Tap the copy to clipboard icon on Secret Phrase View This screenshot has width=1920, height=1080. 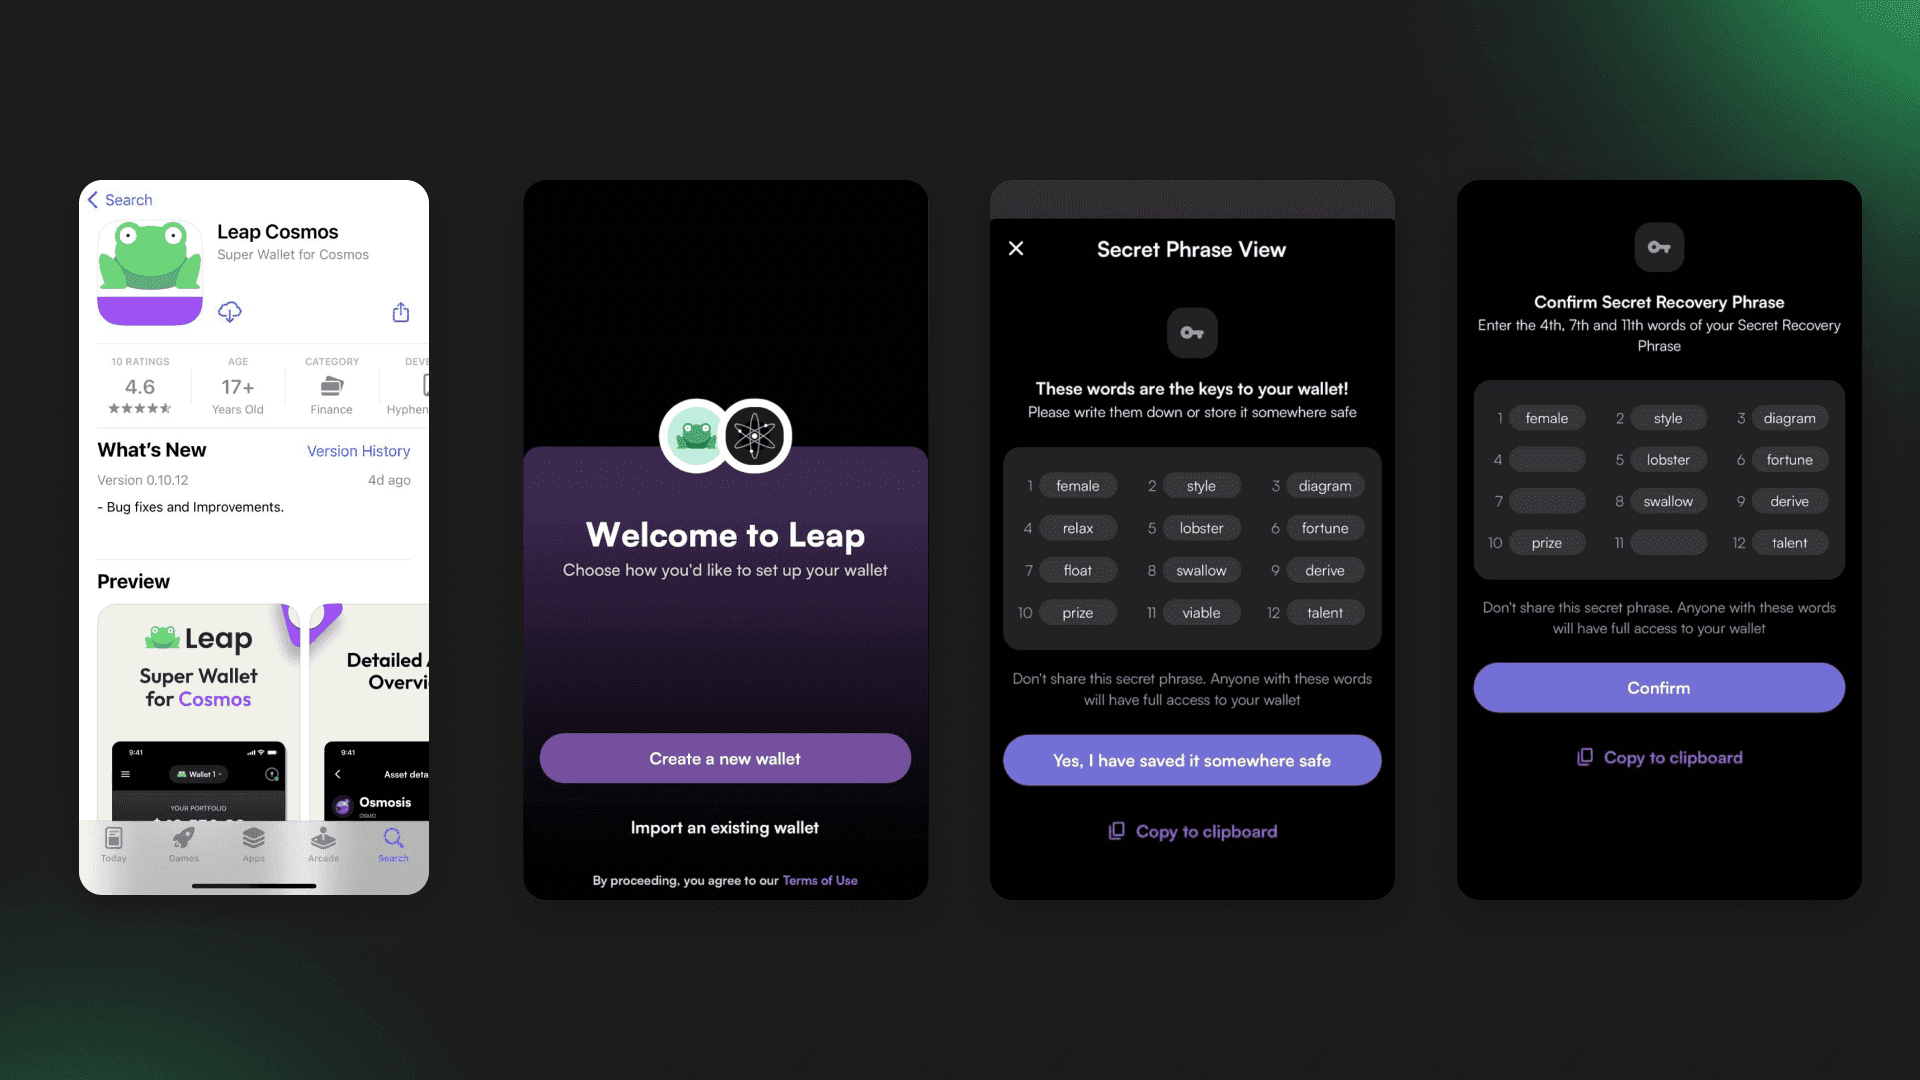(1116, 829)
